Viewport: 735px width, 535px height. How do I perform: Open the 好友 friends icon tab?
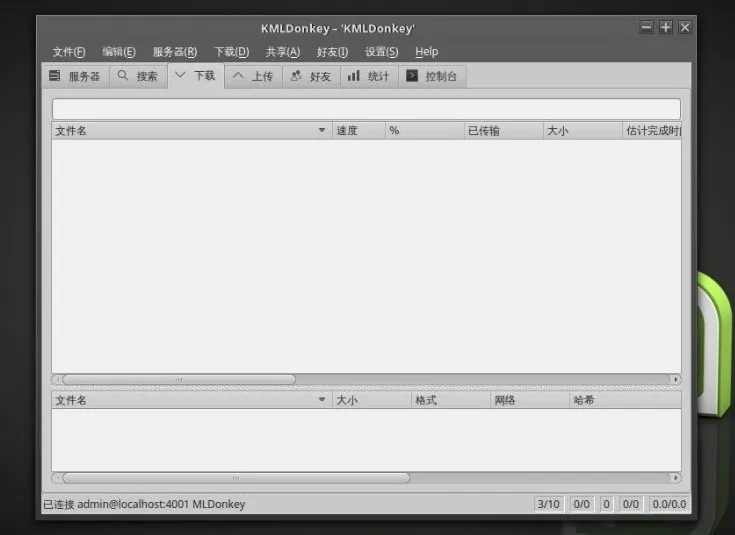coord(312,76)
